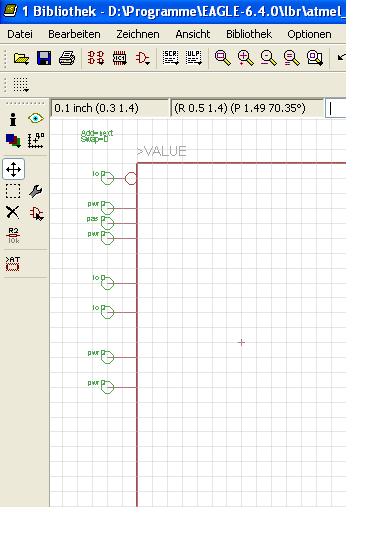Run a ULP program icon
The height and width of the screenshot is (555, 367).
tap(194, 58)
